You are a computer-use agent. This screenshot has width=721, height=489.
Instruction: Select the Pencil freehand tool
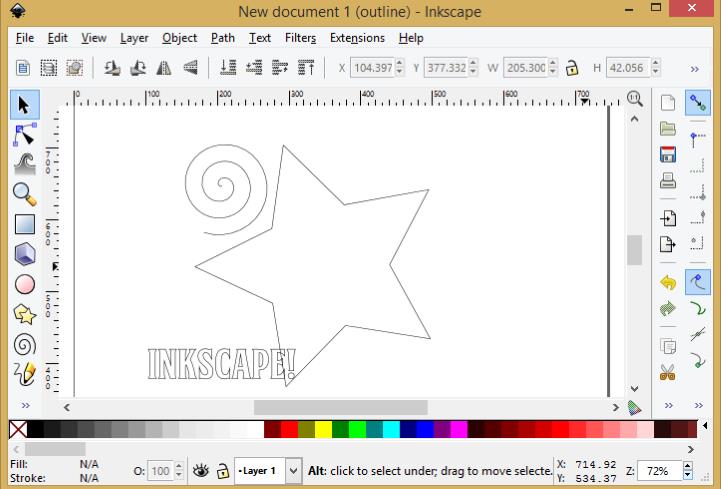[24, 374]
